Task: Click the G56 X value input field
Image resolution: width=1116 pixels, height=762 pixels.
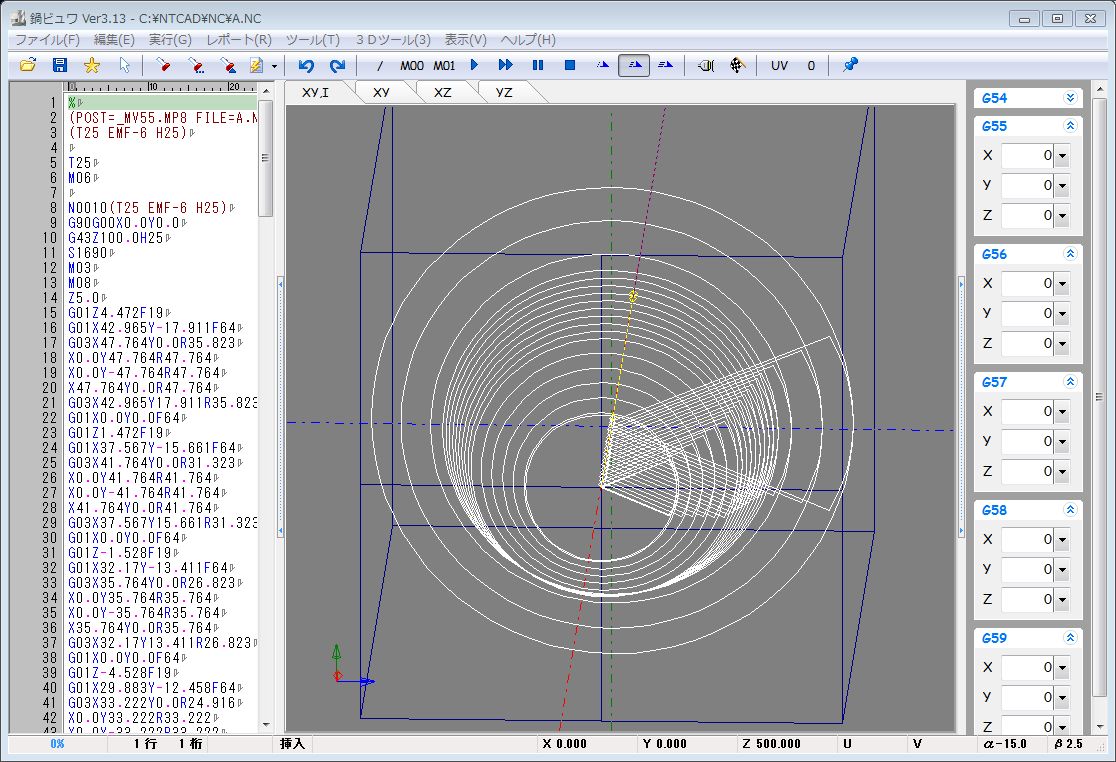Action: point(1028,284)
